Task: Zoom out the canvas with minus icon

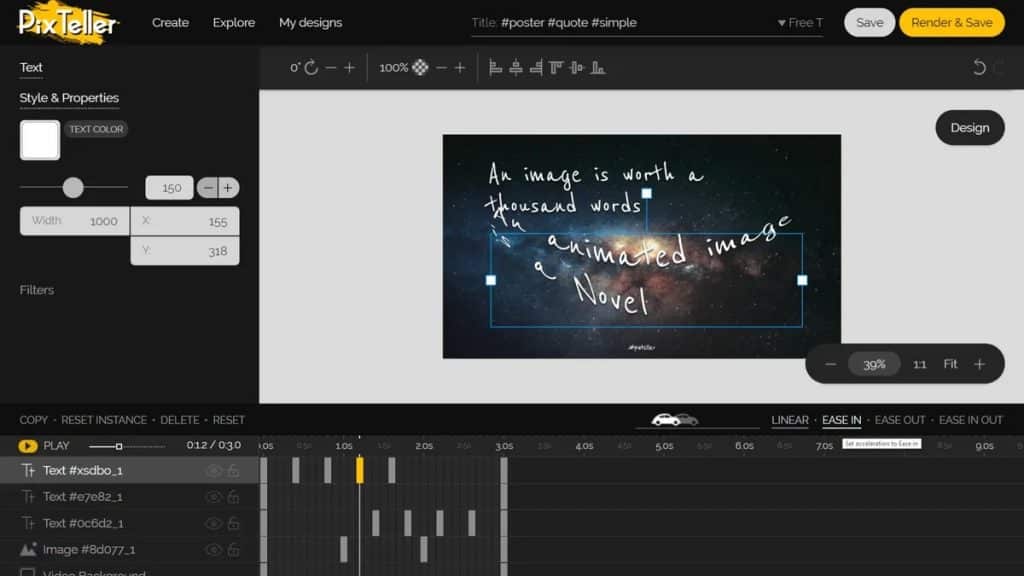Action: tap(830, 364)
